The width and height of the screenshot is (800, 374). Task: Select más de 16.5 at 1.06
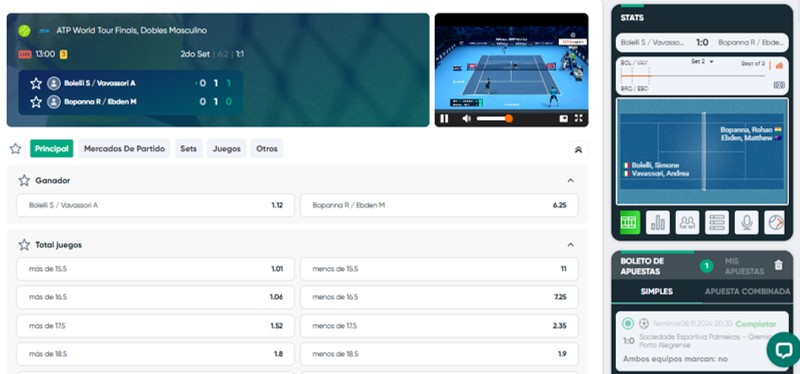156,297
